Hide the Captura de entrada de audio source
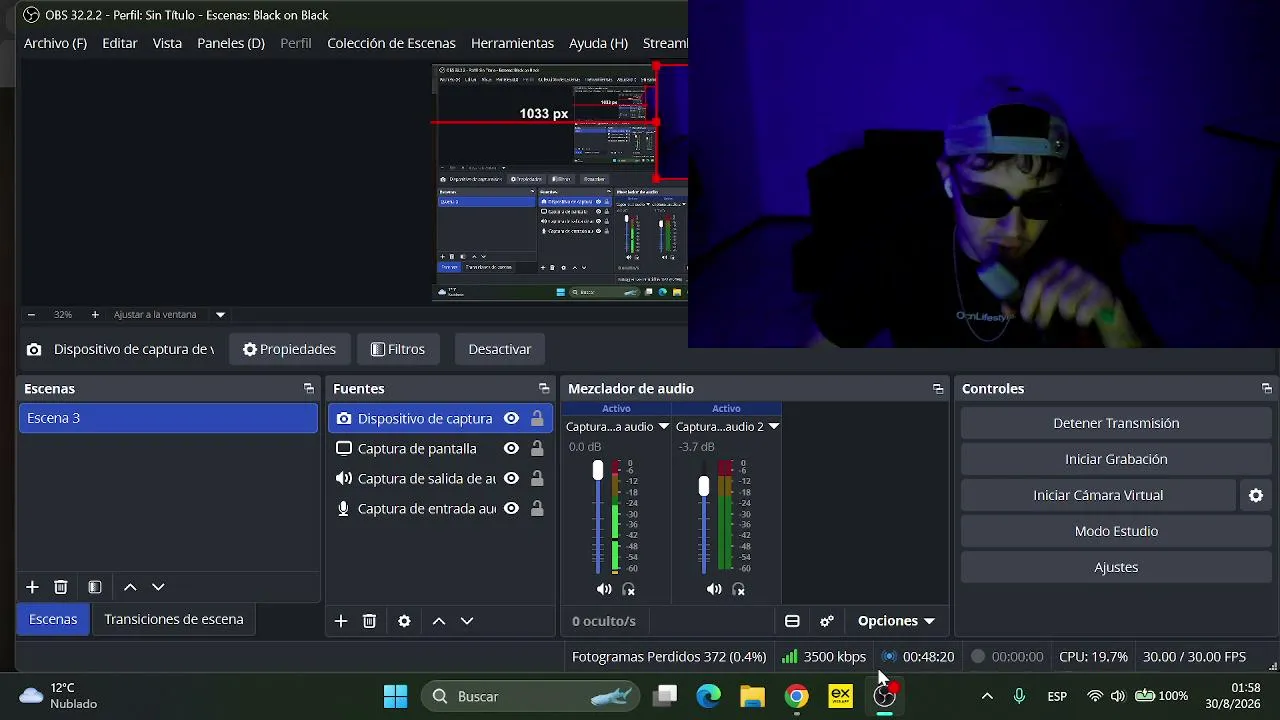Image resolution: width=1280 pixels, height=720 pixels. click(x=511, y=509)
